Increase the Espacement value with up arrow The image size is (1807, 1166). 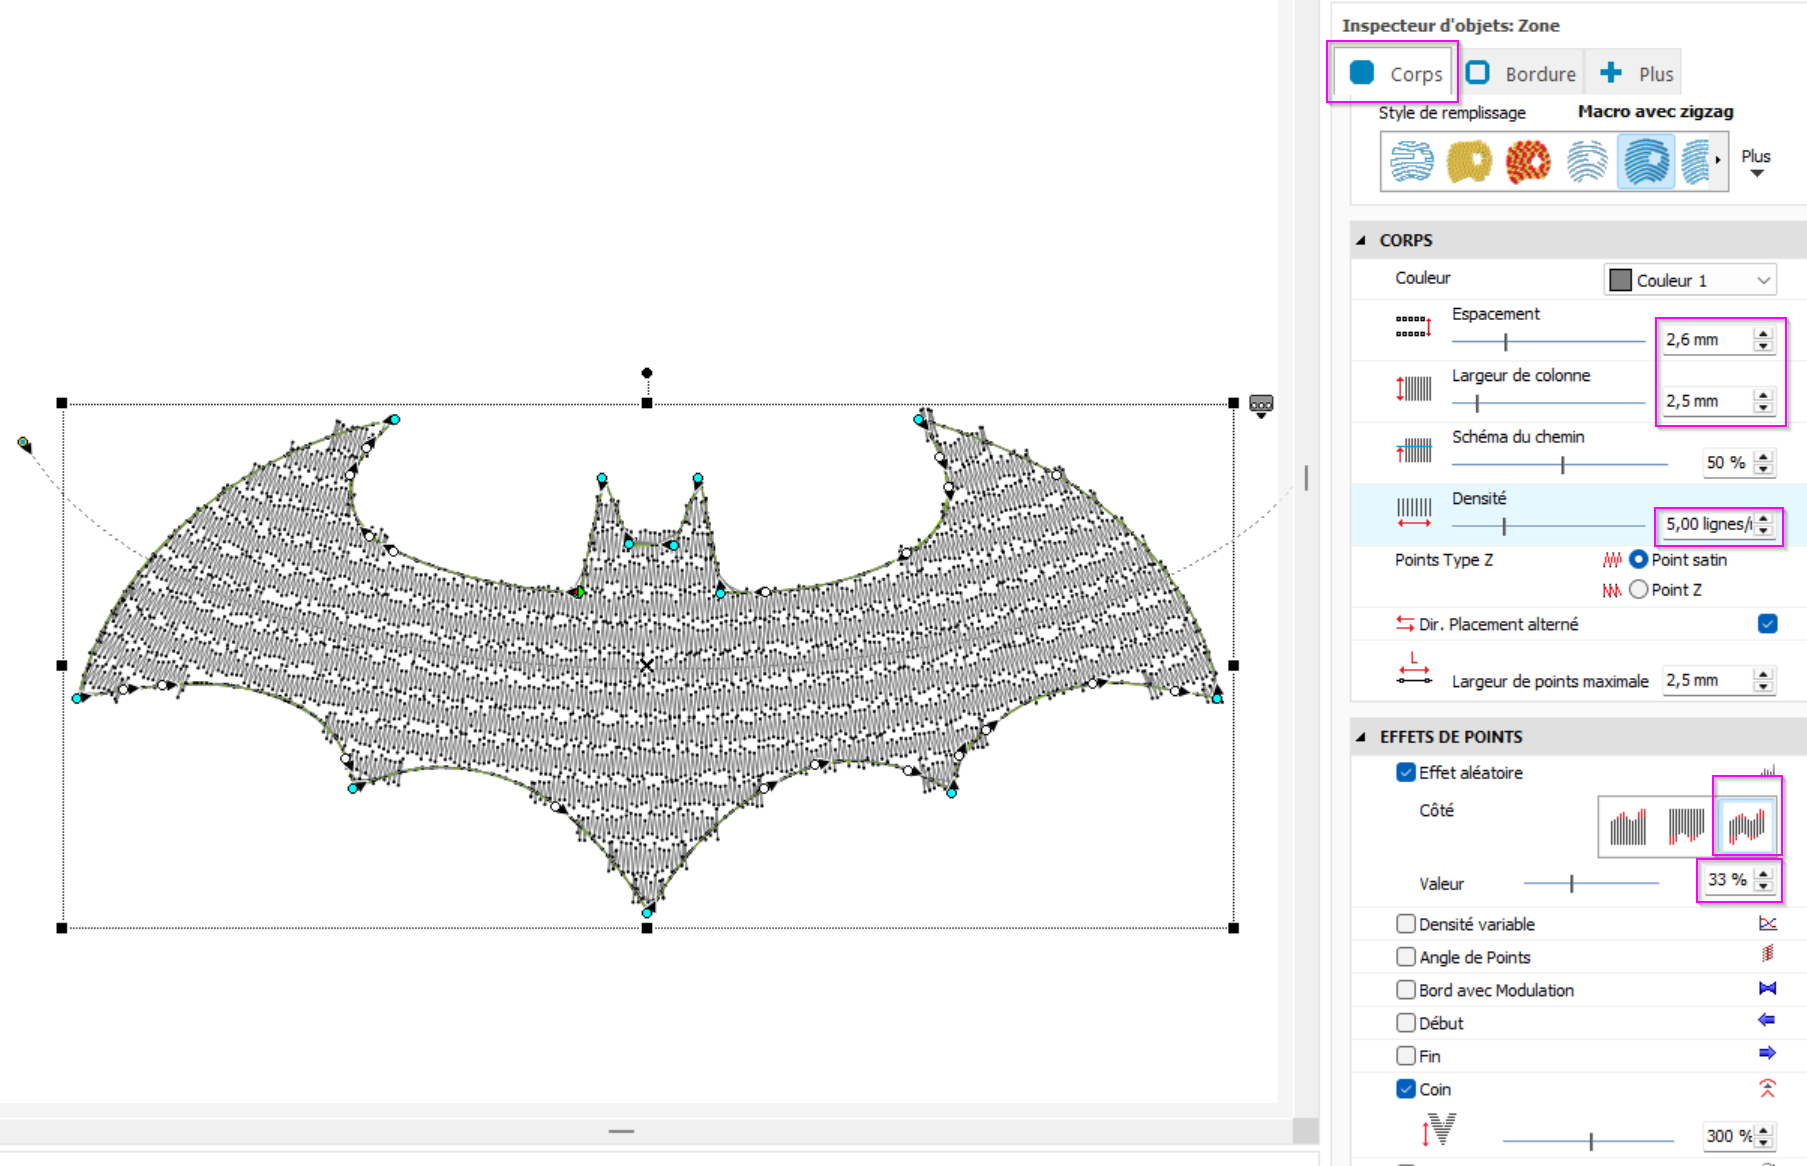(x=1764, y=334)
